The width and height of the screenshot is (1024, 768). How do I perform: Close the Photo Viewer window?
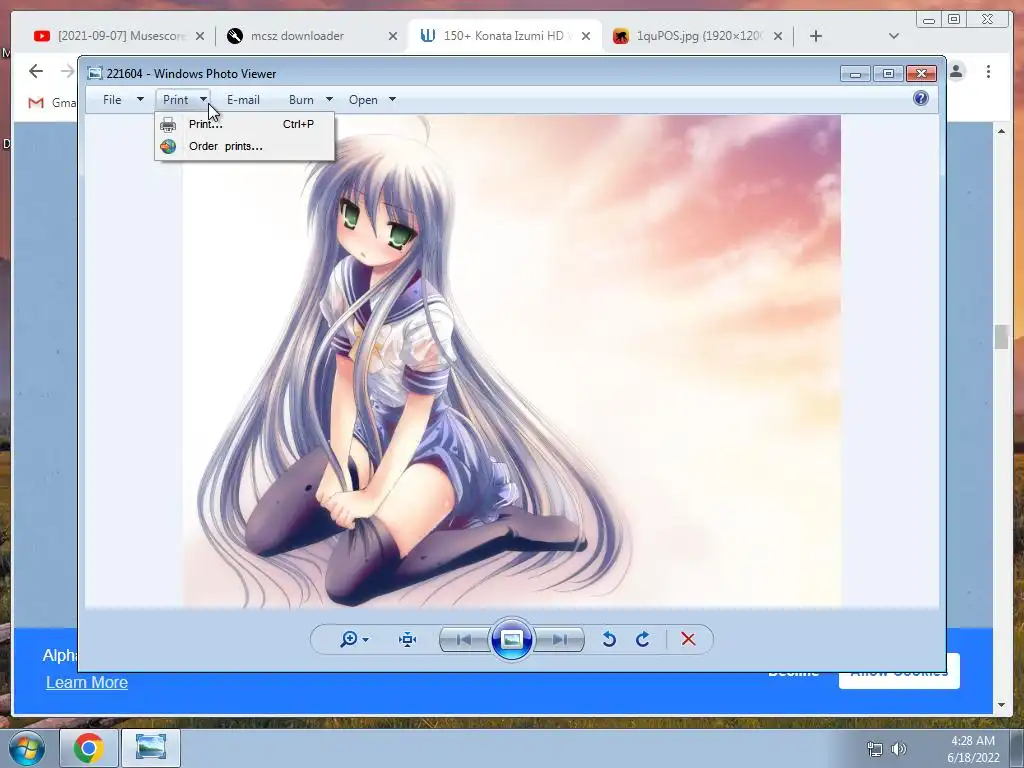tap(921, 74)
